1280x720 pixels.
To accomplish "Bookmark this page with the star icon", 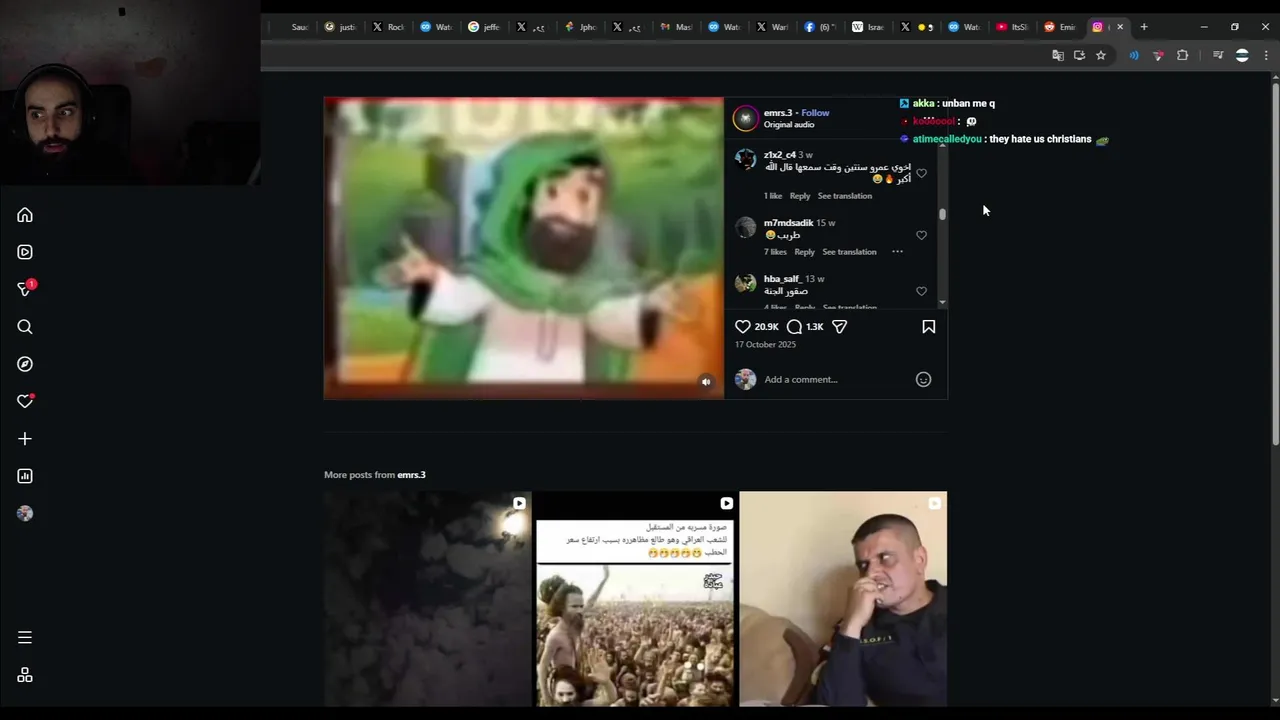I will tap(1101, 55).
